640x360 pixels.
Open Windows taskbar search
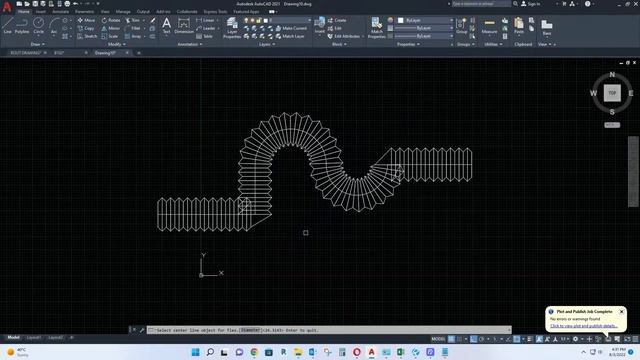click(x=210, y=352)
